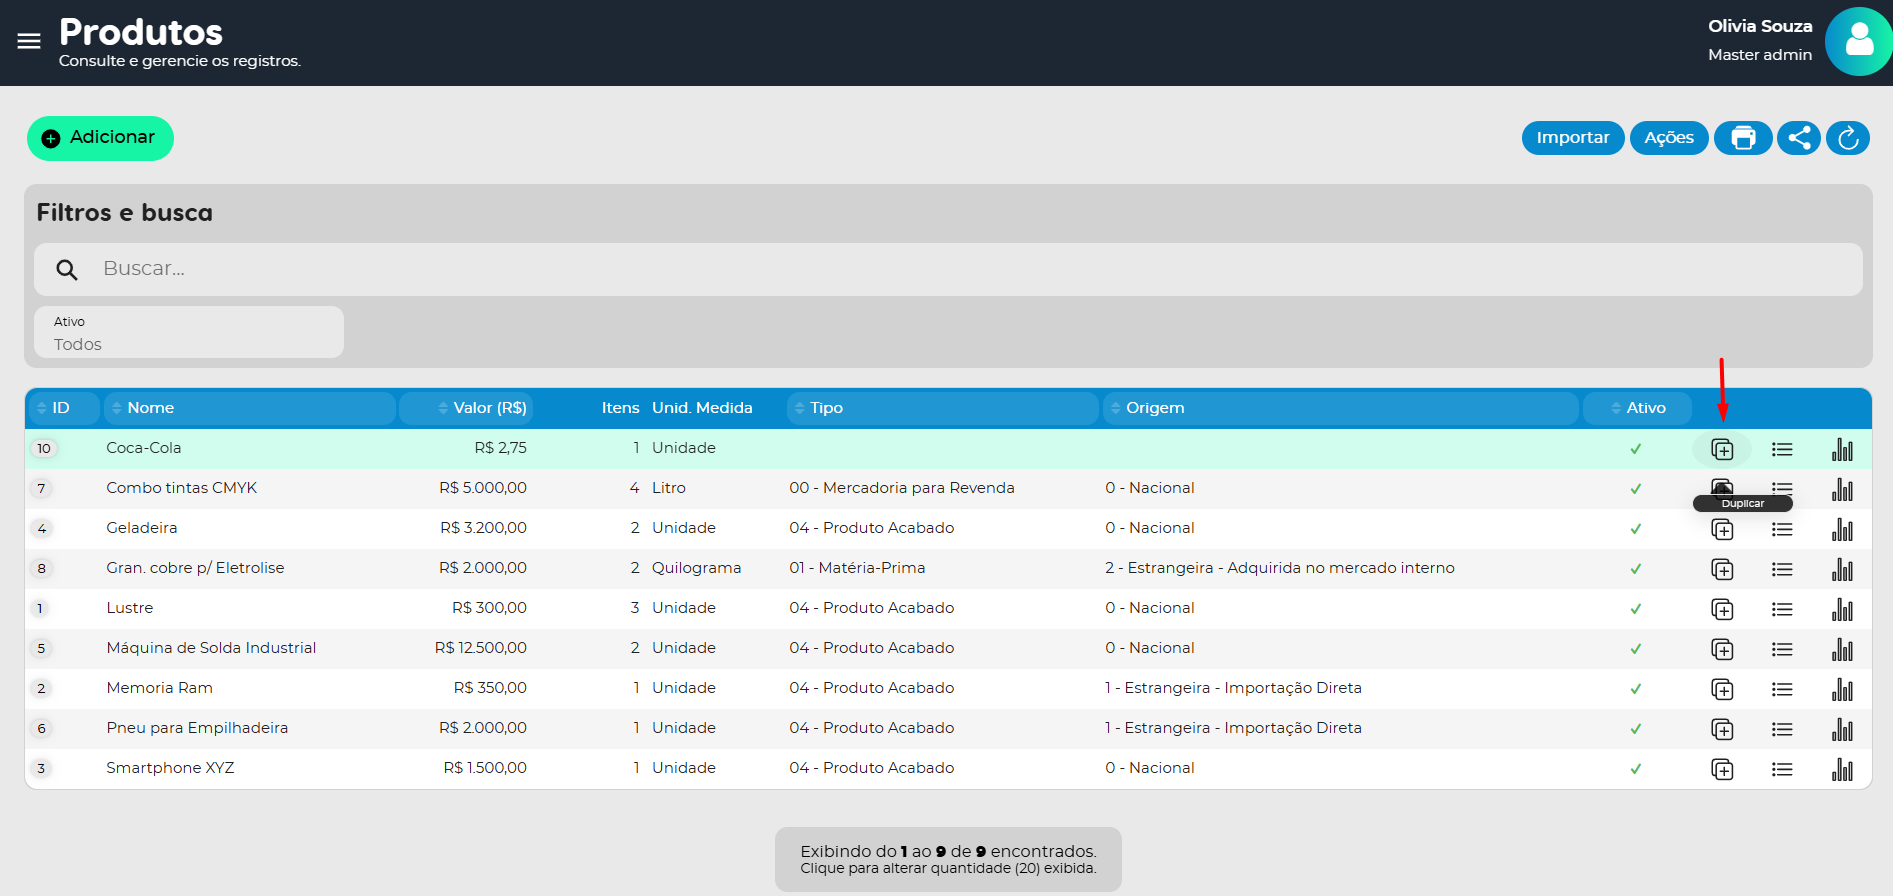Duplicate the Smartphone XYZ product
The width and height of the screenshot is (1893, 896).
(x=1721, y=769)
